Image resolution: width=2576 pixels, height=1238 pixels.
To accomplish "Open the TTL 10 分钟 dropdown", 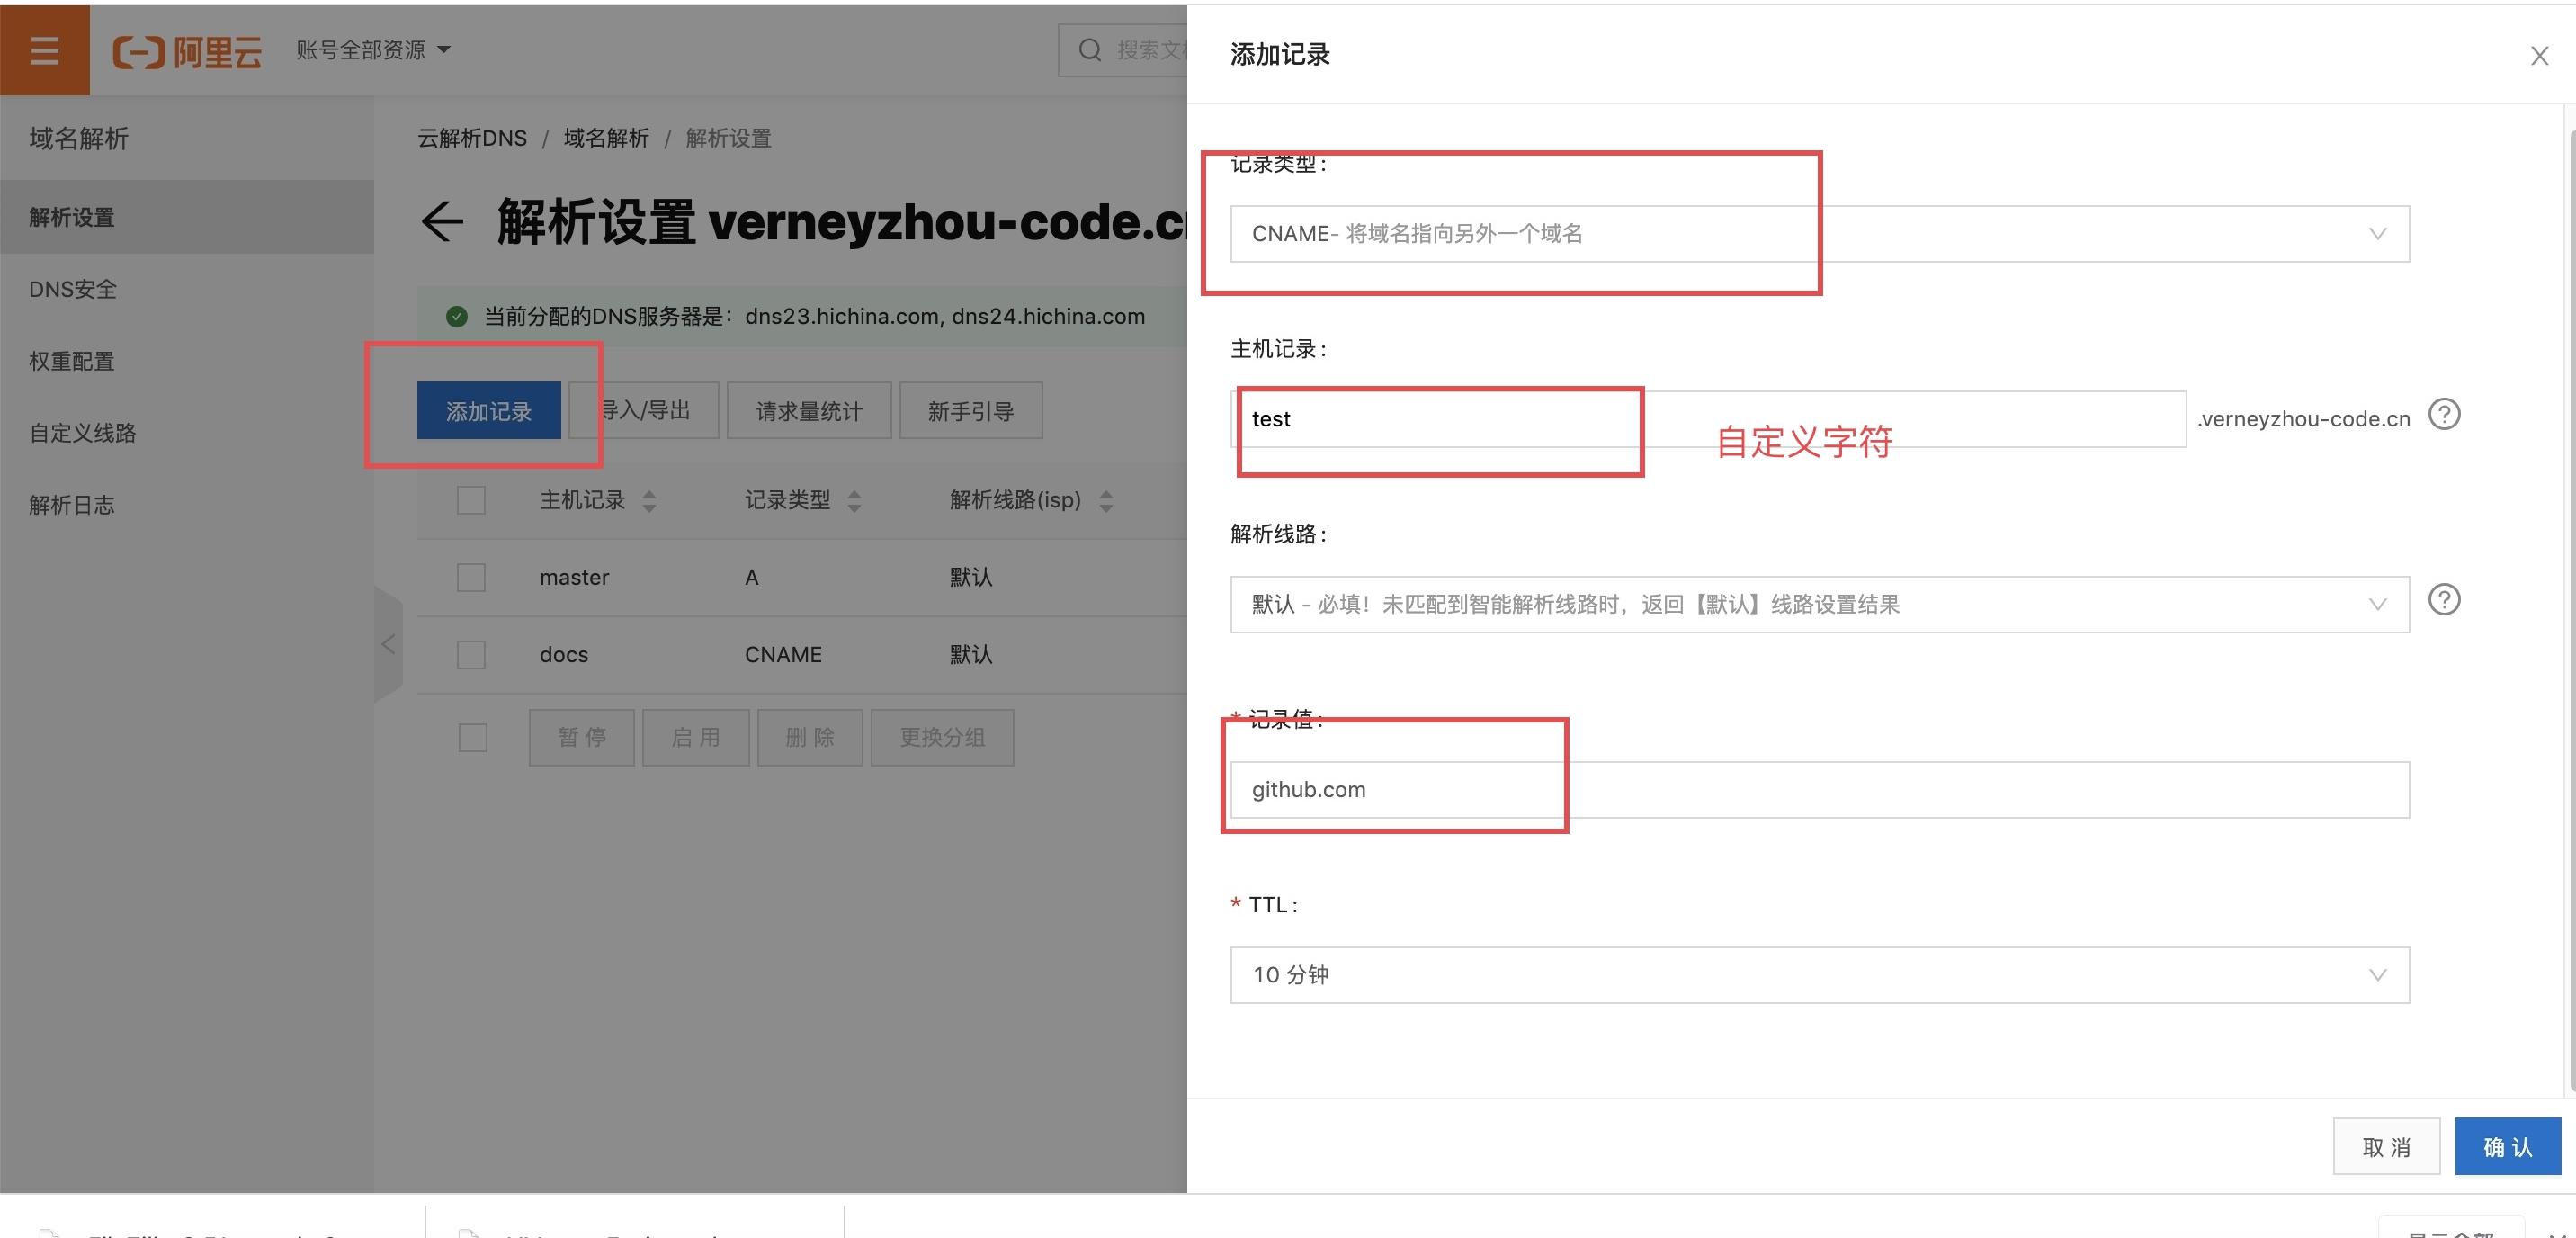I will [1818, 975].
